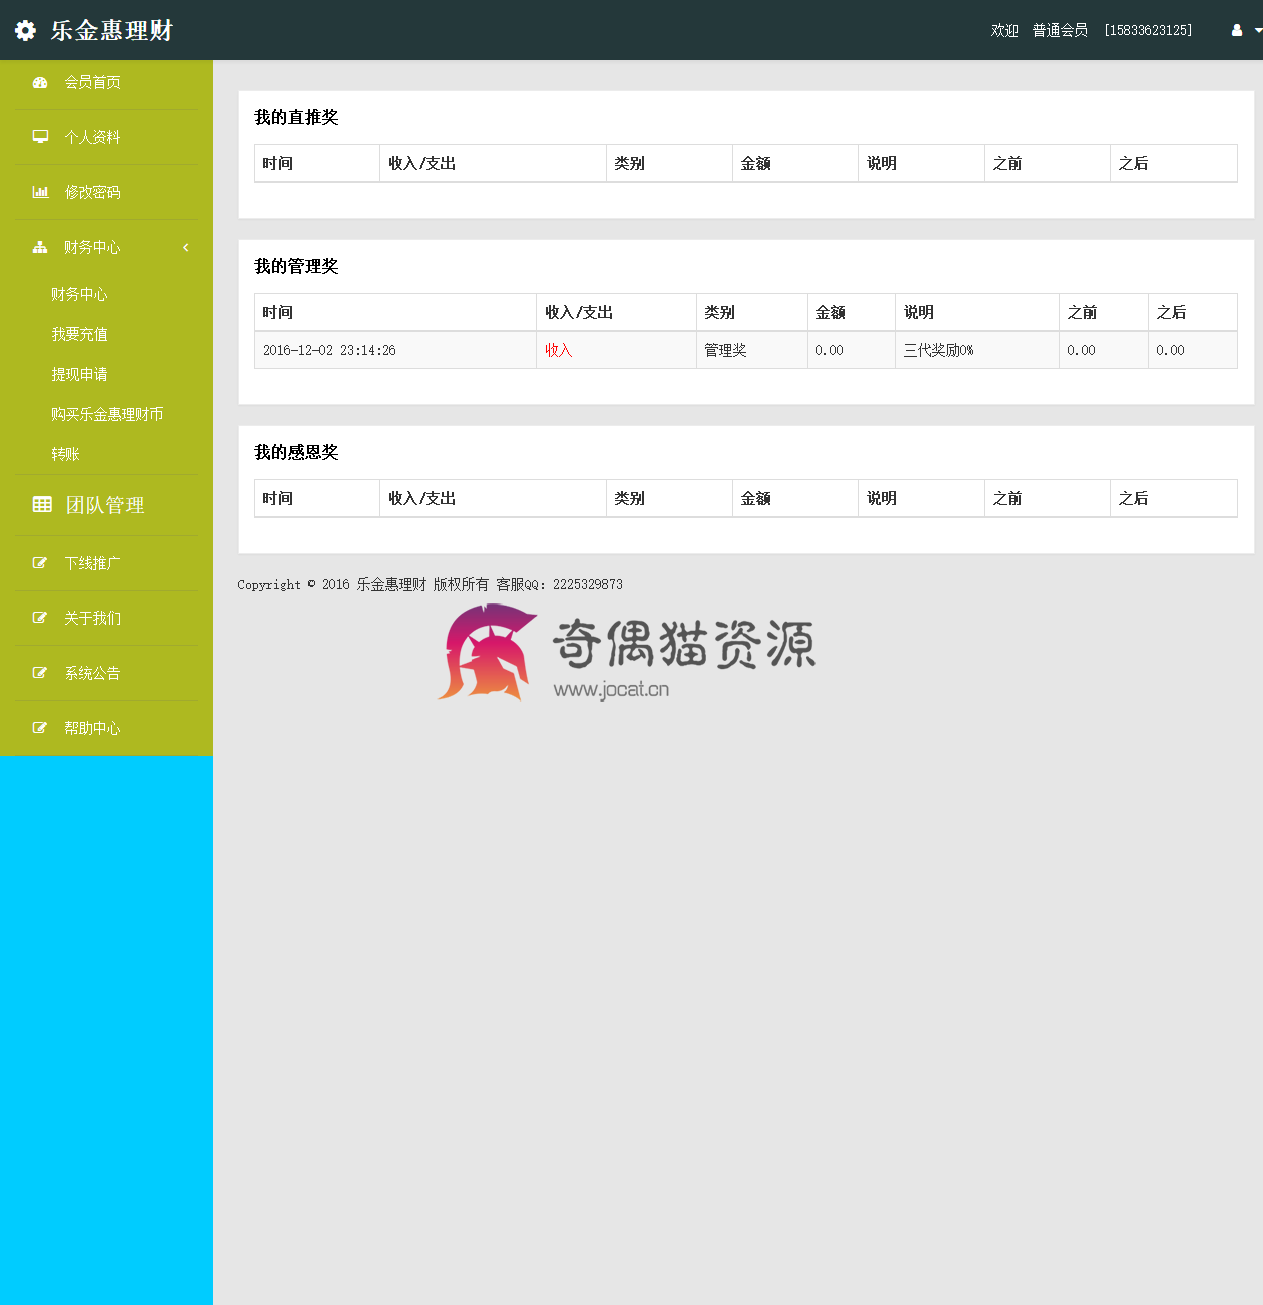Open 帮助中心 menu item

tap(93, 728)
